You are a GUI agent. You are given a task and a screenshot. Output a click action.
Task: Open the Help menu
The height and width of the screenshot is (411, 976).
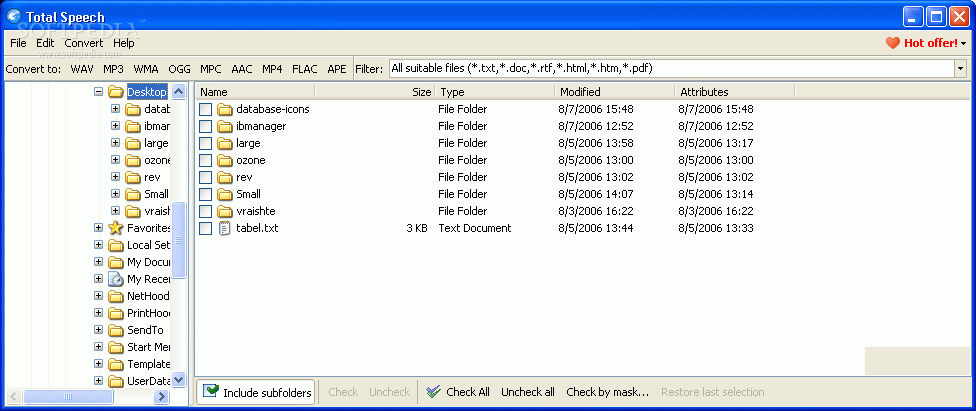(x=123, y=43)
